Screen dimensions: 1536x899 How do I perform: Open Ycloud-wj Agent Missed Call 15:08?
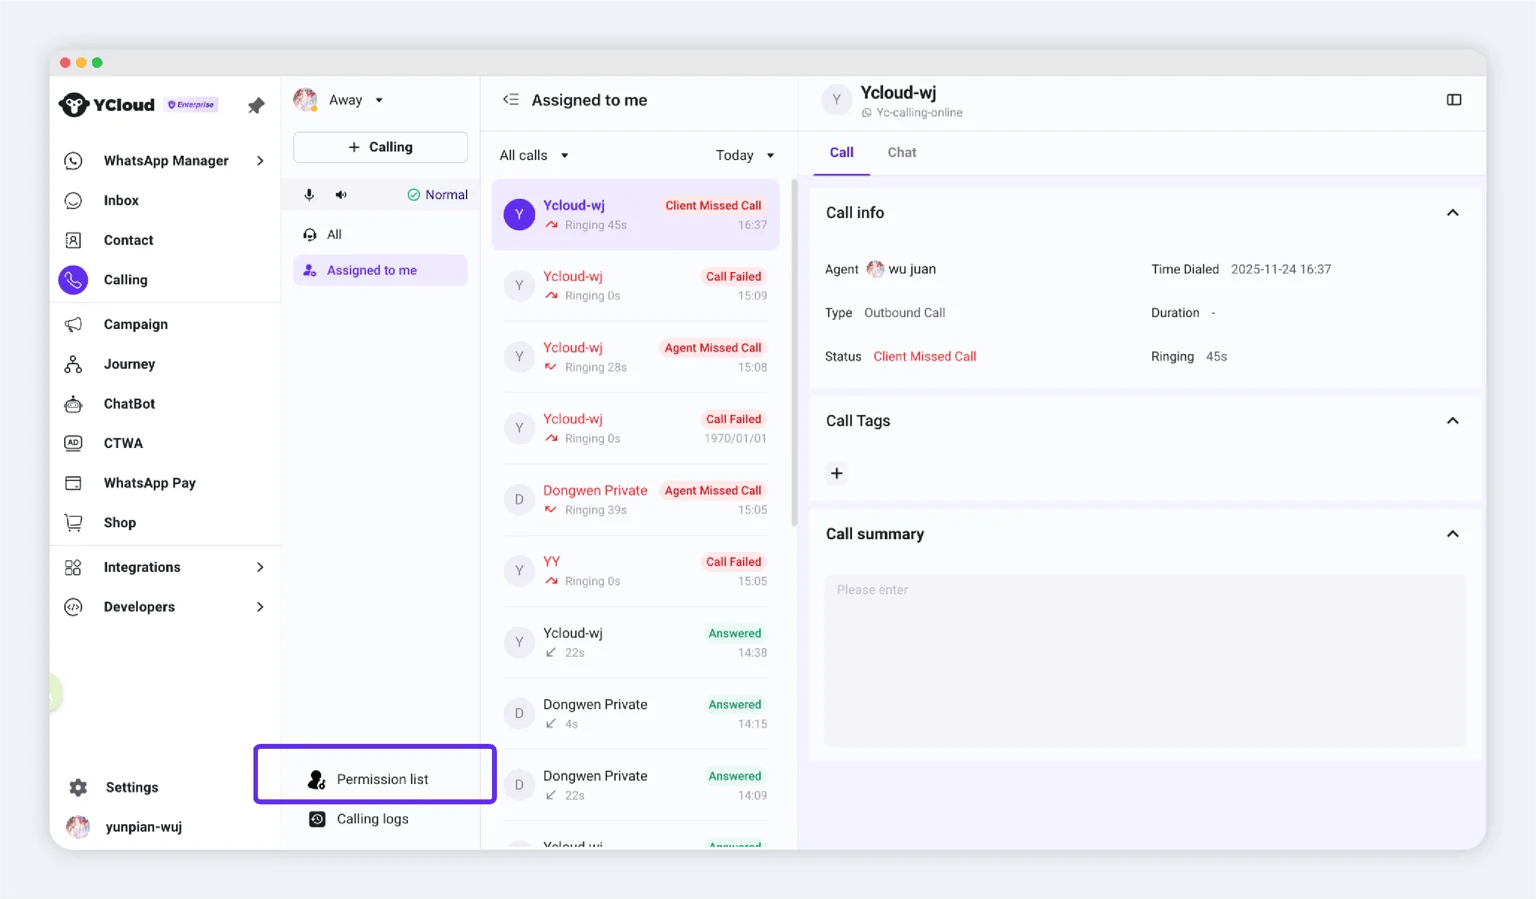[636, 357]
